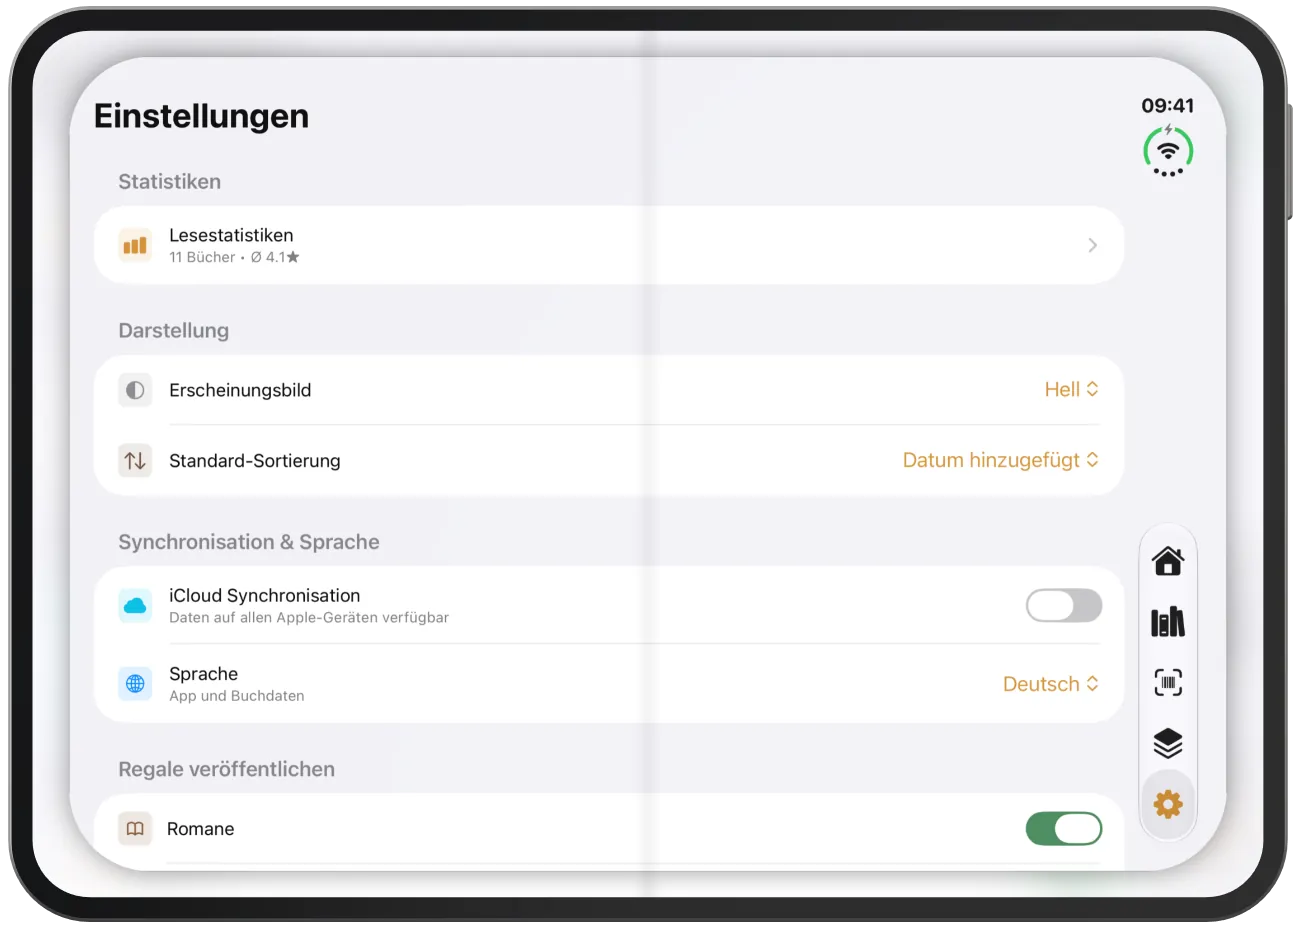This screenshot has height=928, width=1300.
Task: Change sorting from 'Datum hinzugefügt'
Action: pyautogui.click(x=1001, y=460)
